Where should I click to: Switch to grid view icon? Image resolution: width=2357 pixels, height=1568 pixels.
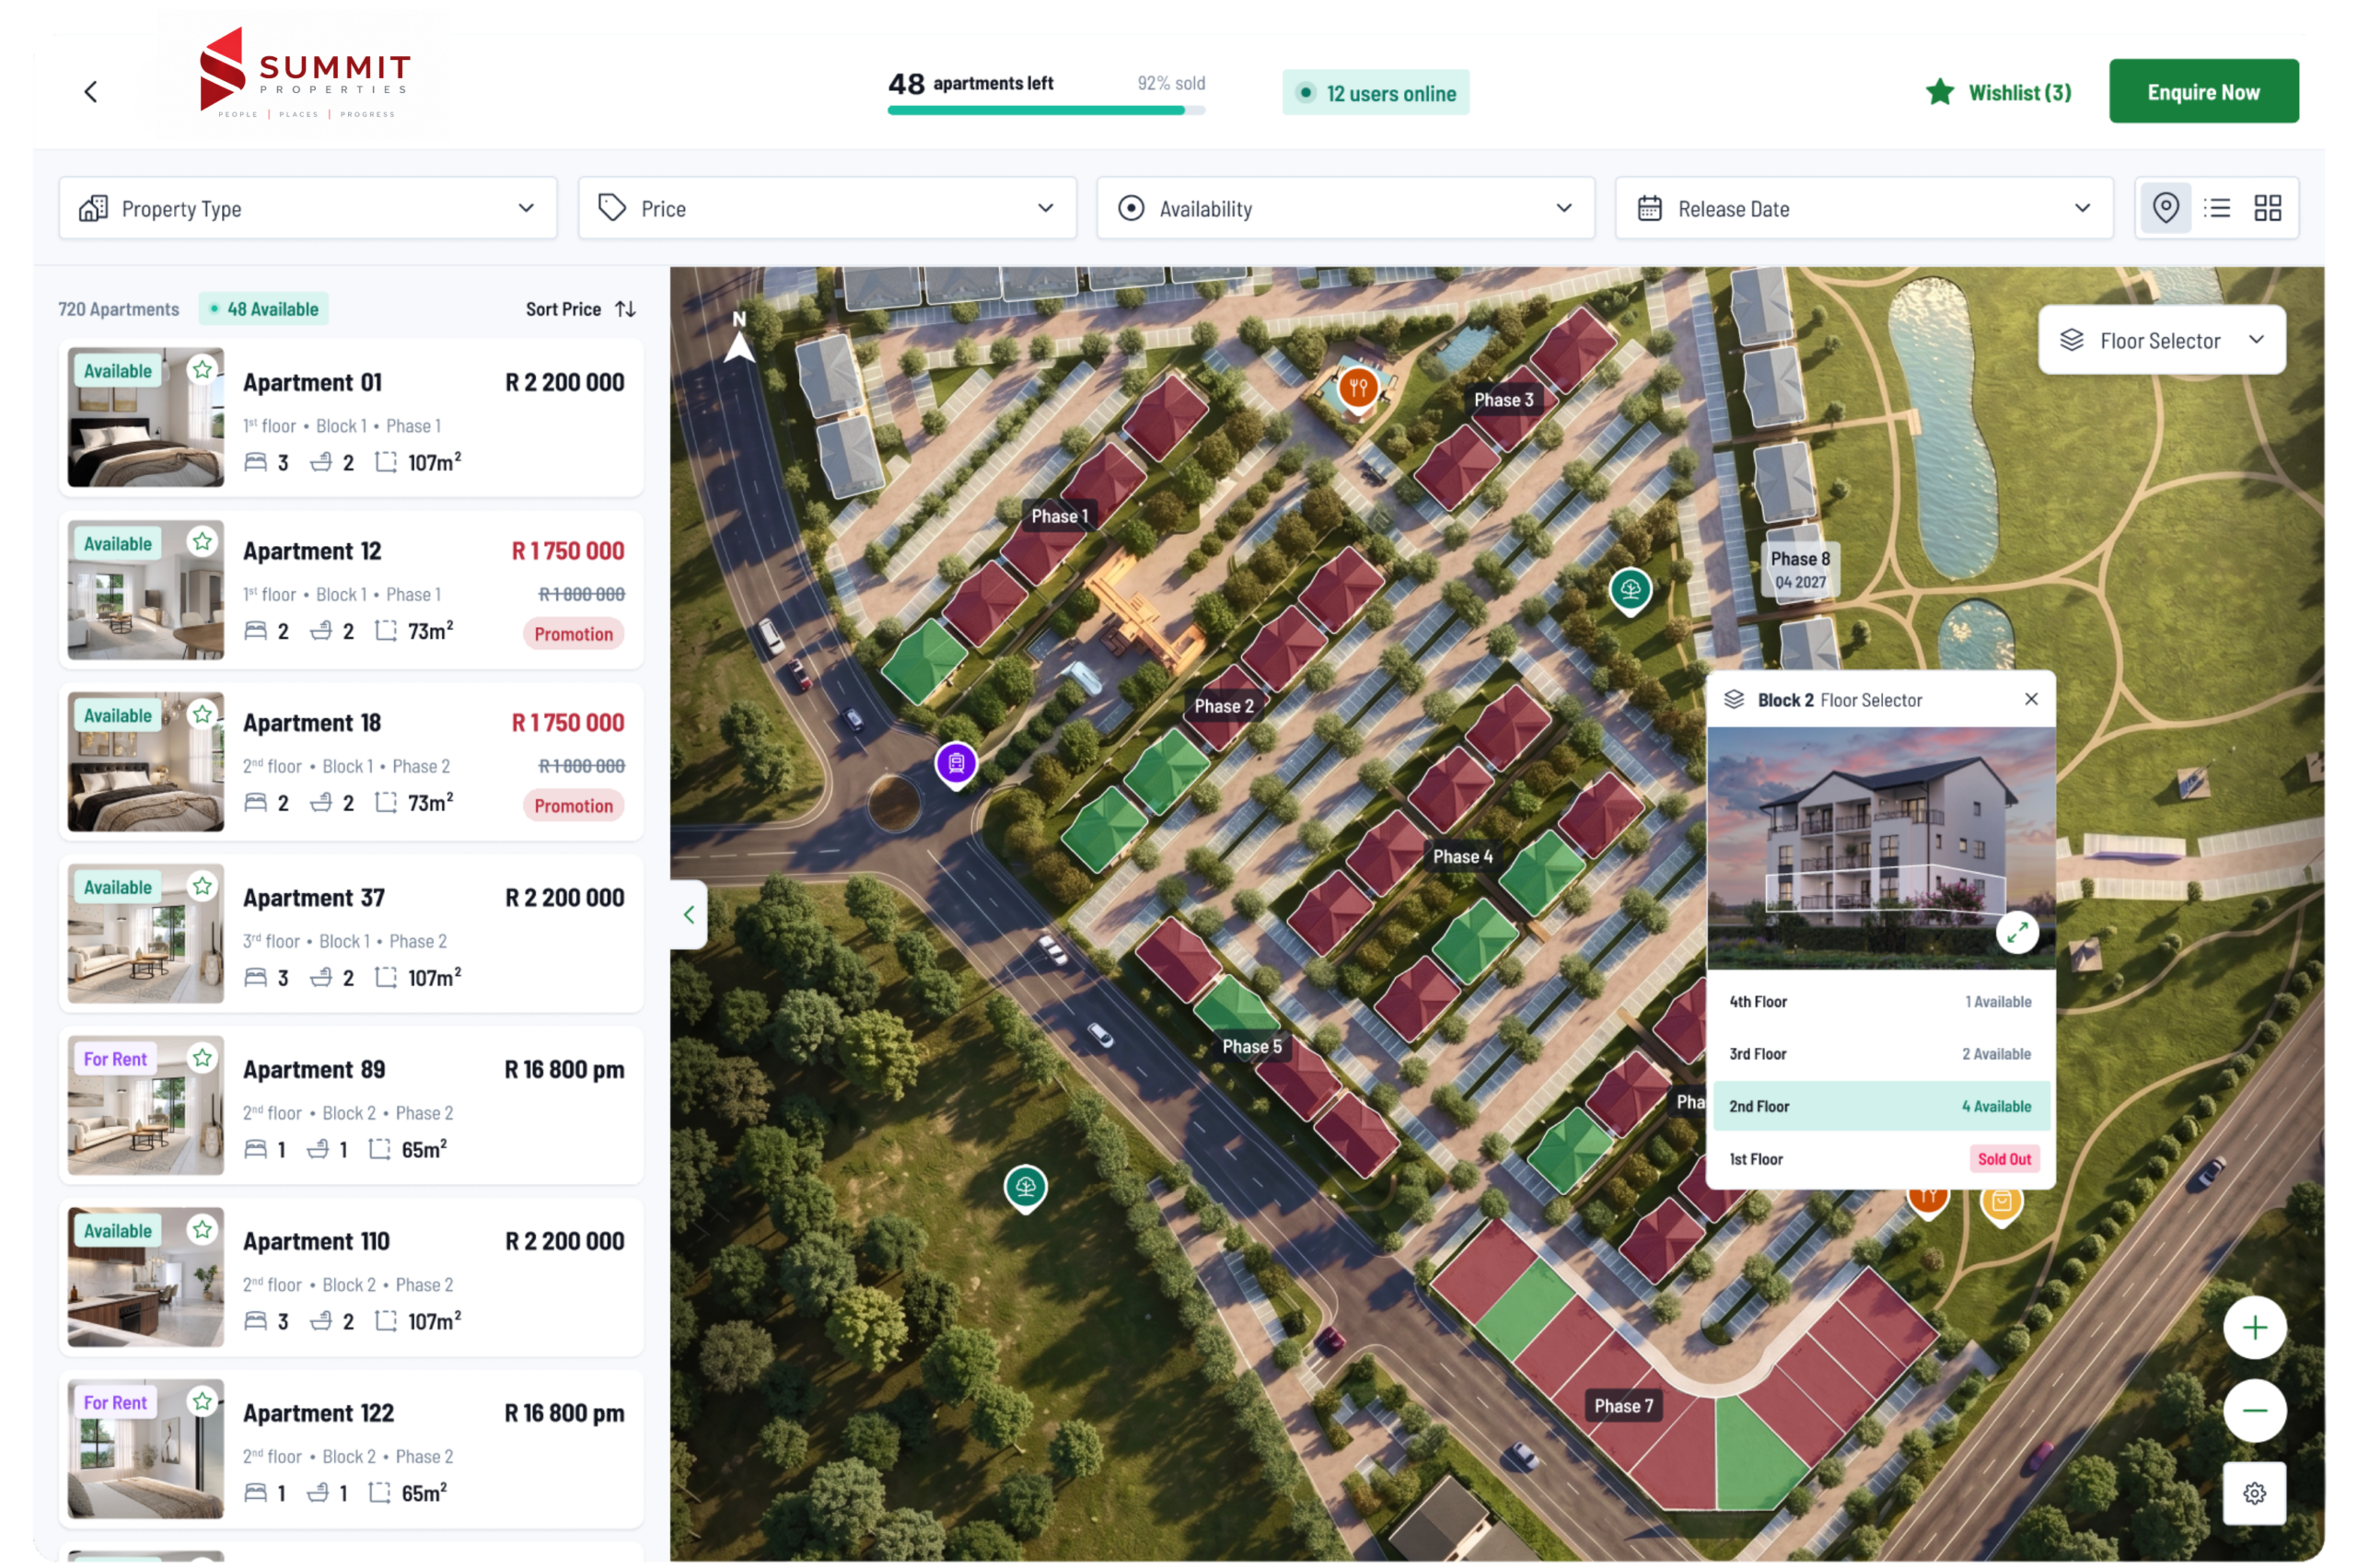click(x=2267, y=208)
